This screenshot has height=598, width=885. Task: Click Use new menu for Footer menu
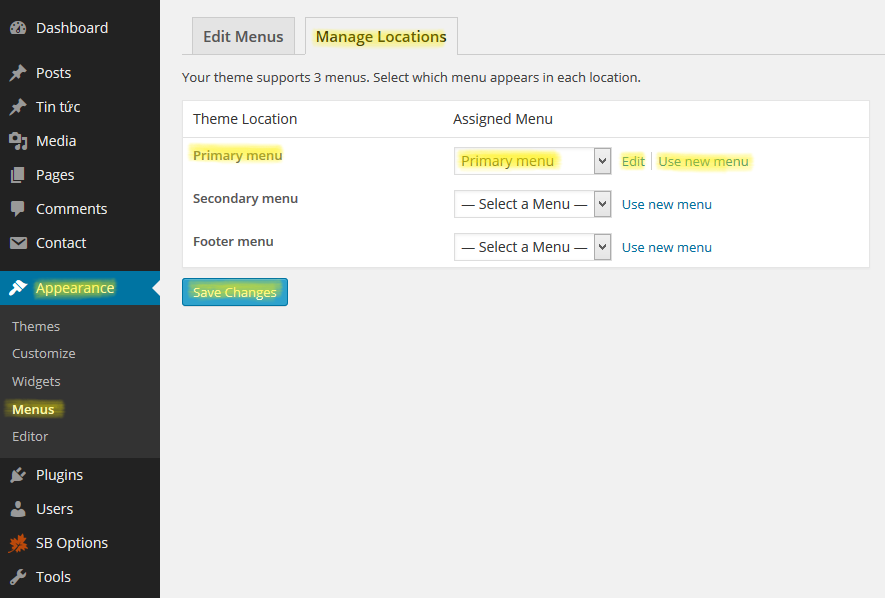667,247
